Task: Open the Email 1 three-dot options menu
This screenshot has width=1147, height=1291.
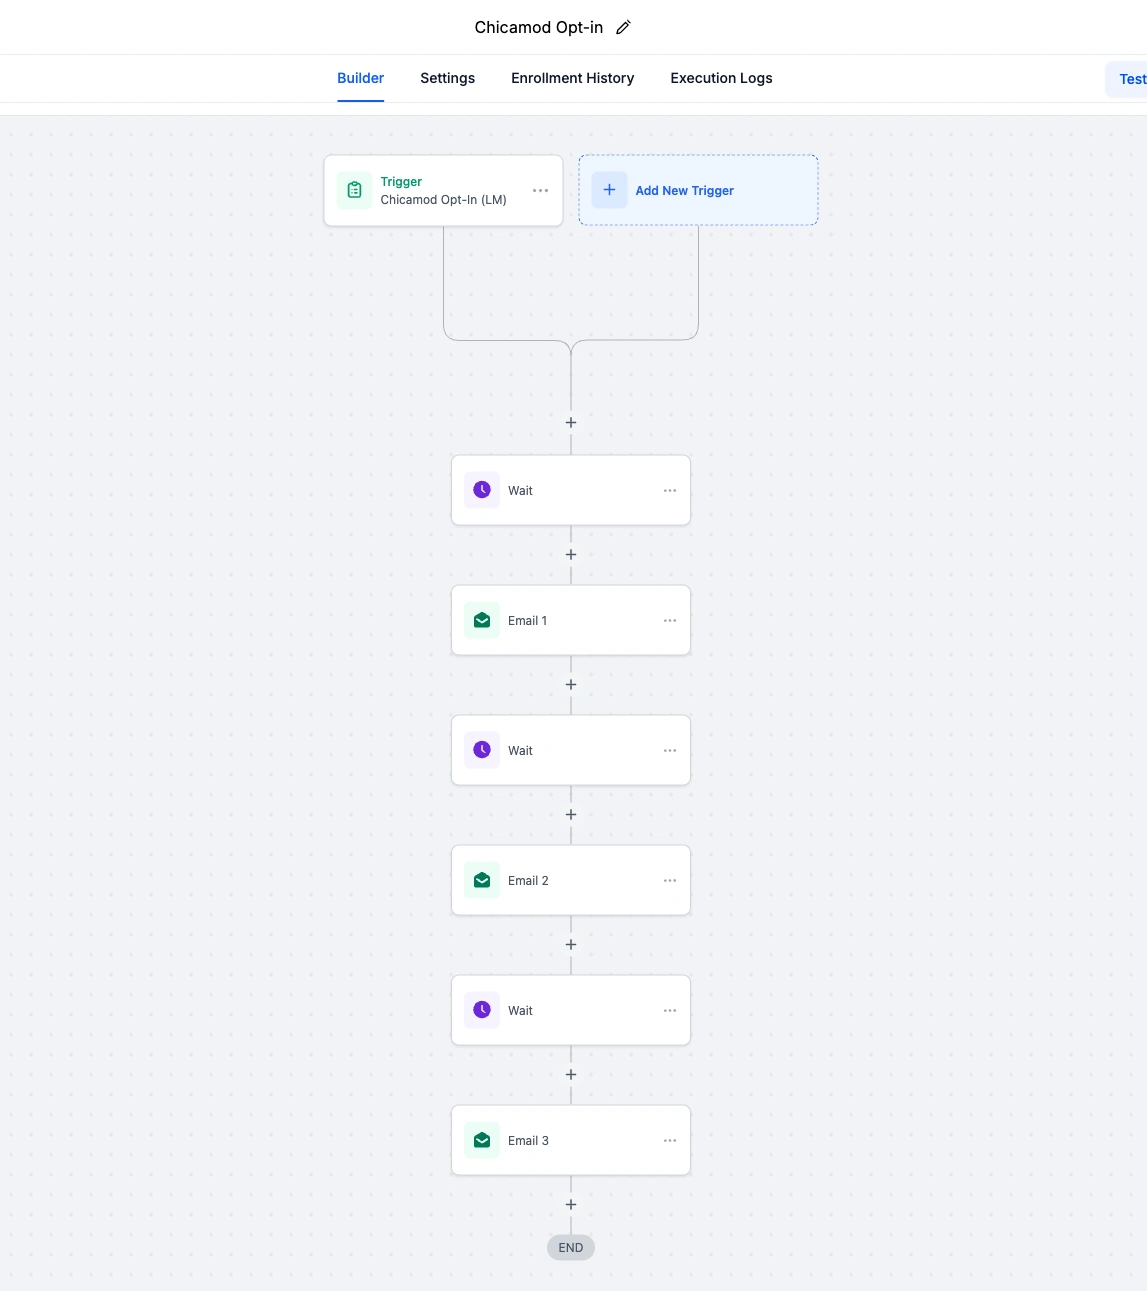Action: pos(670,621)
